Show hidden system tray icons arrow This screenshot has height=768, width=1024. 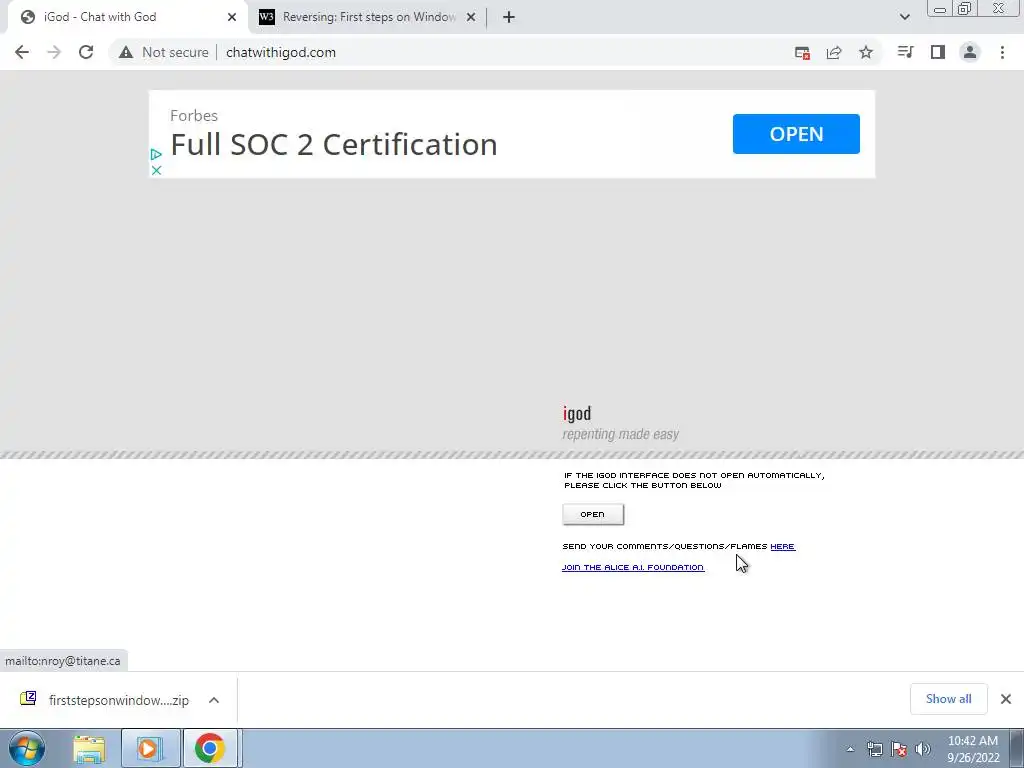pos(850,749)
